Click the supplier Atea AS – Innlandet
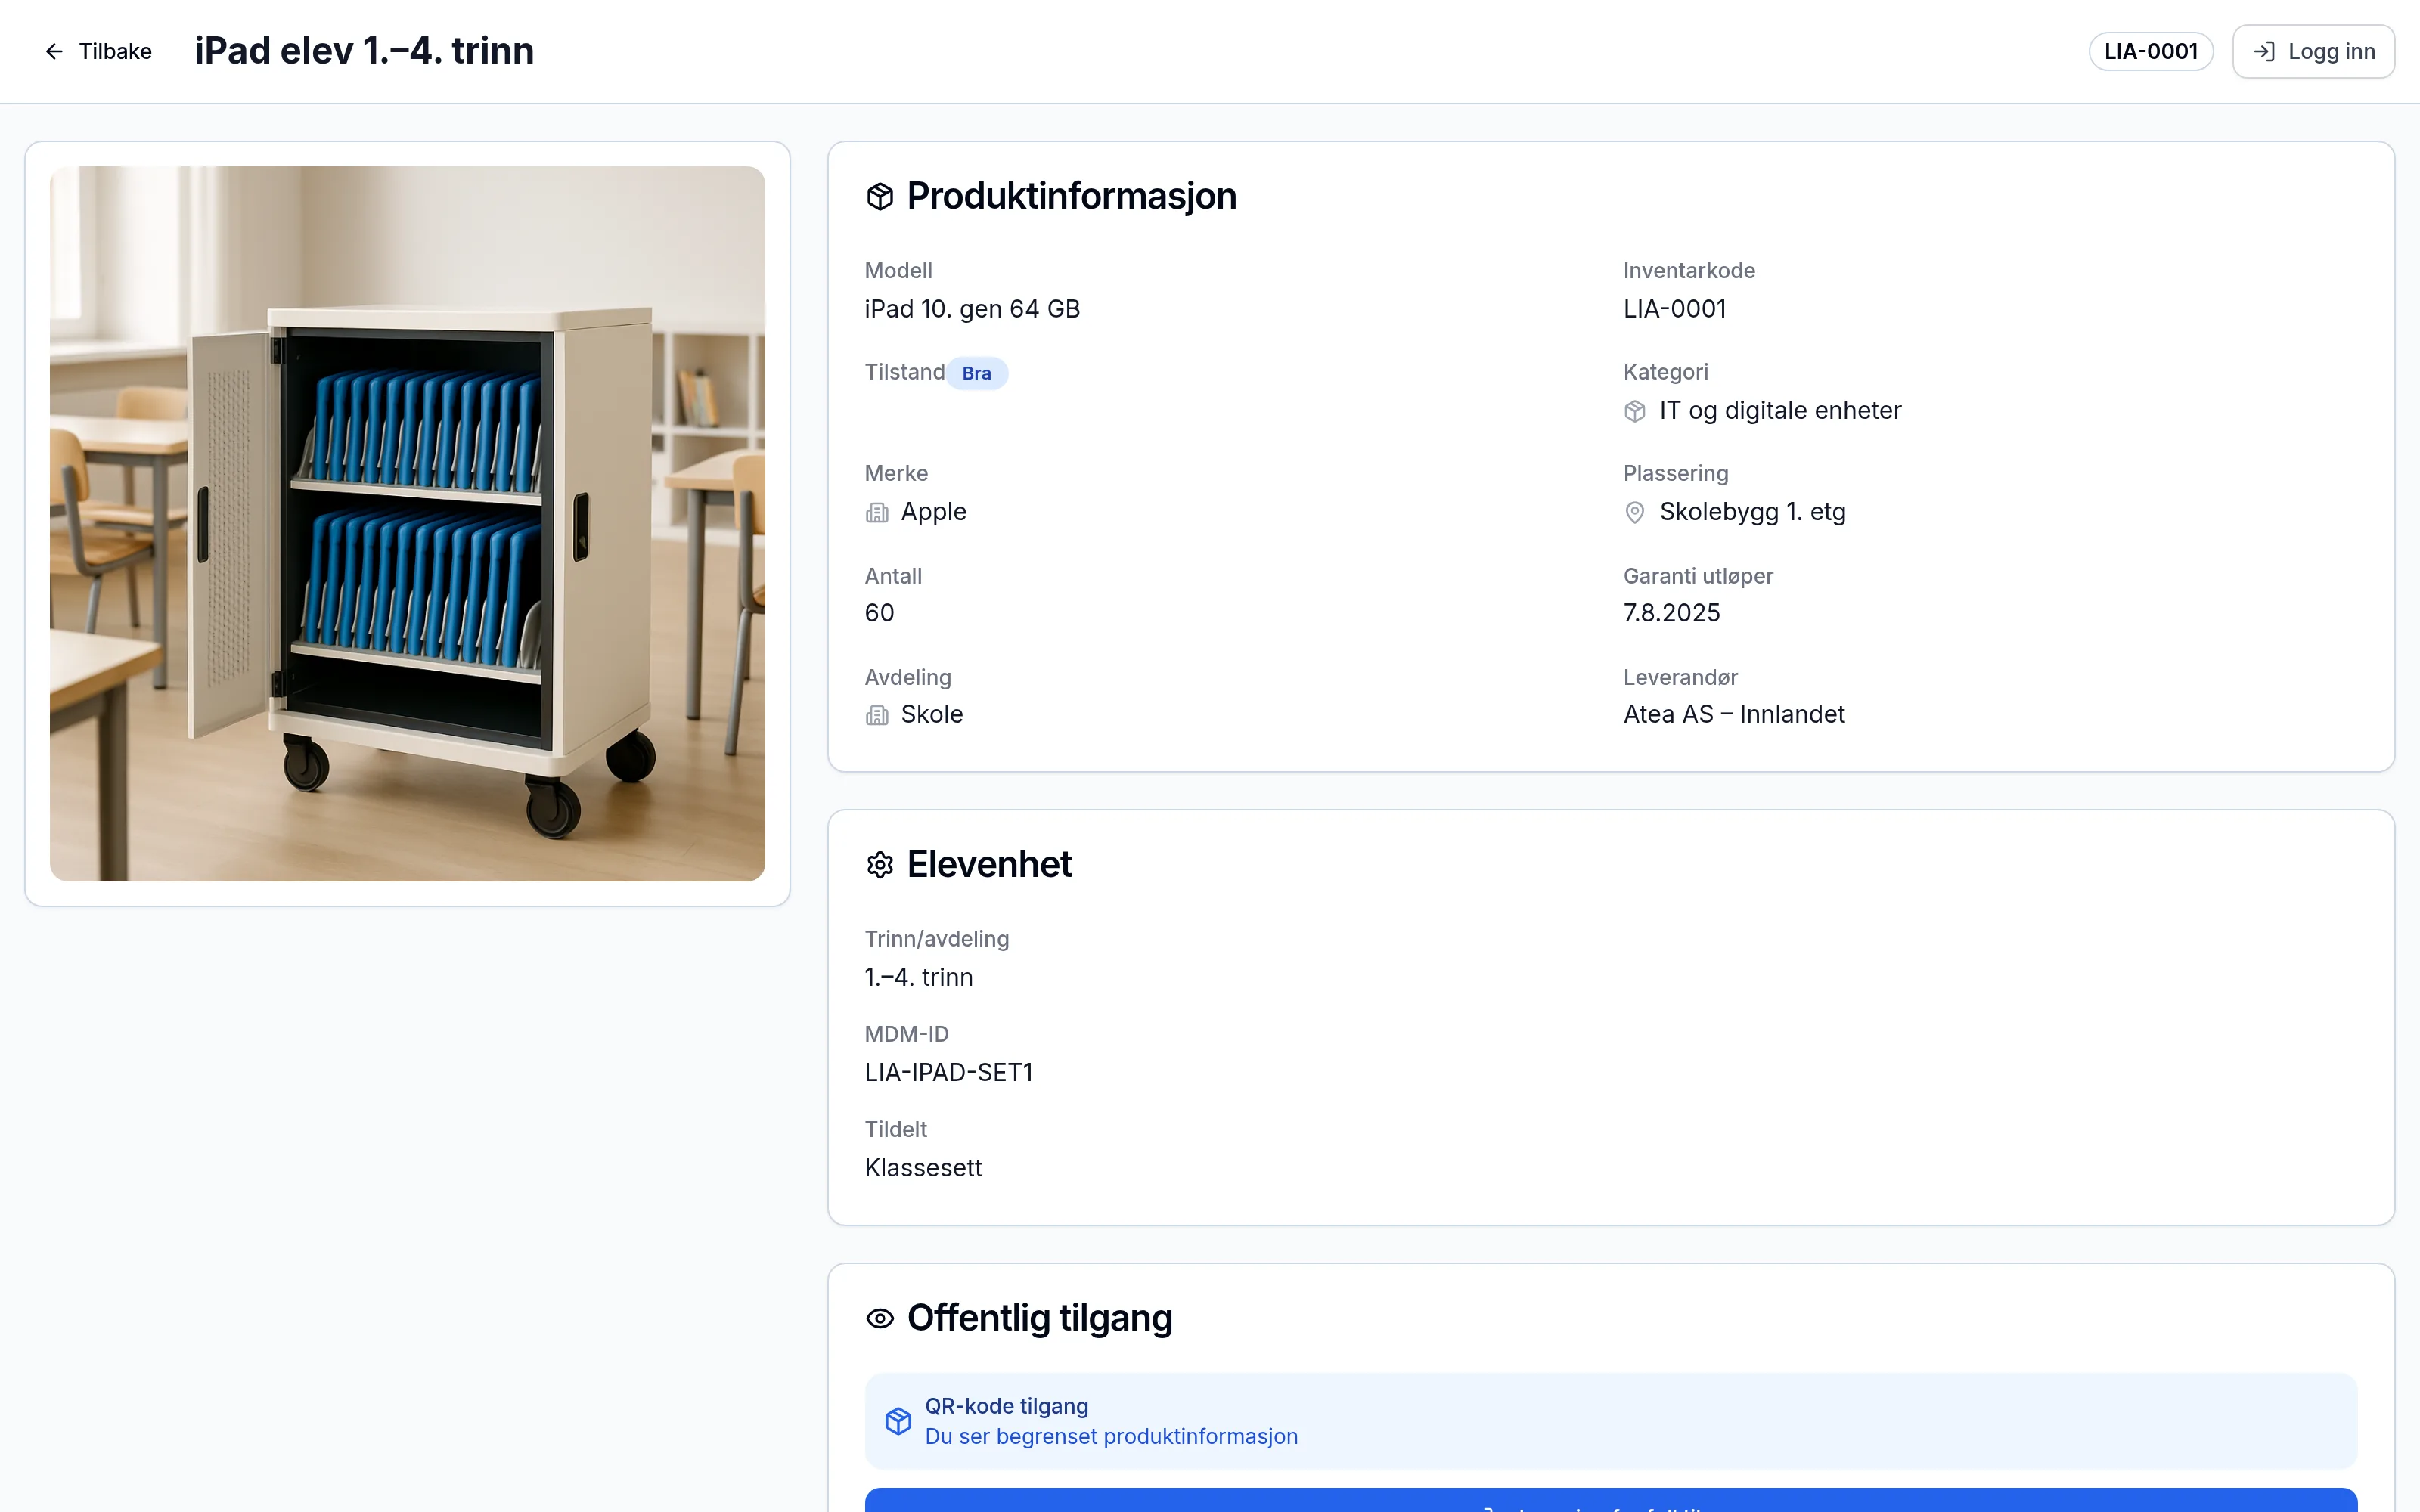This screenshot has height=1512, width=2420. coord(1734,714)
